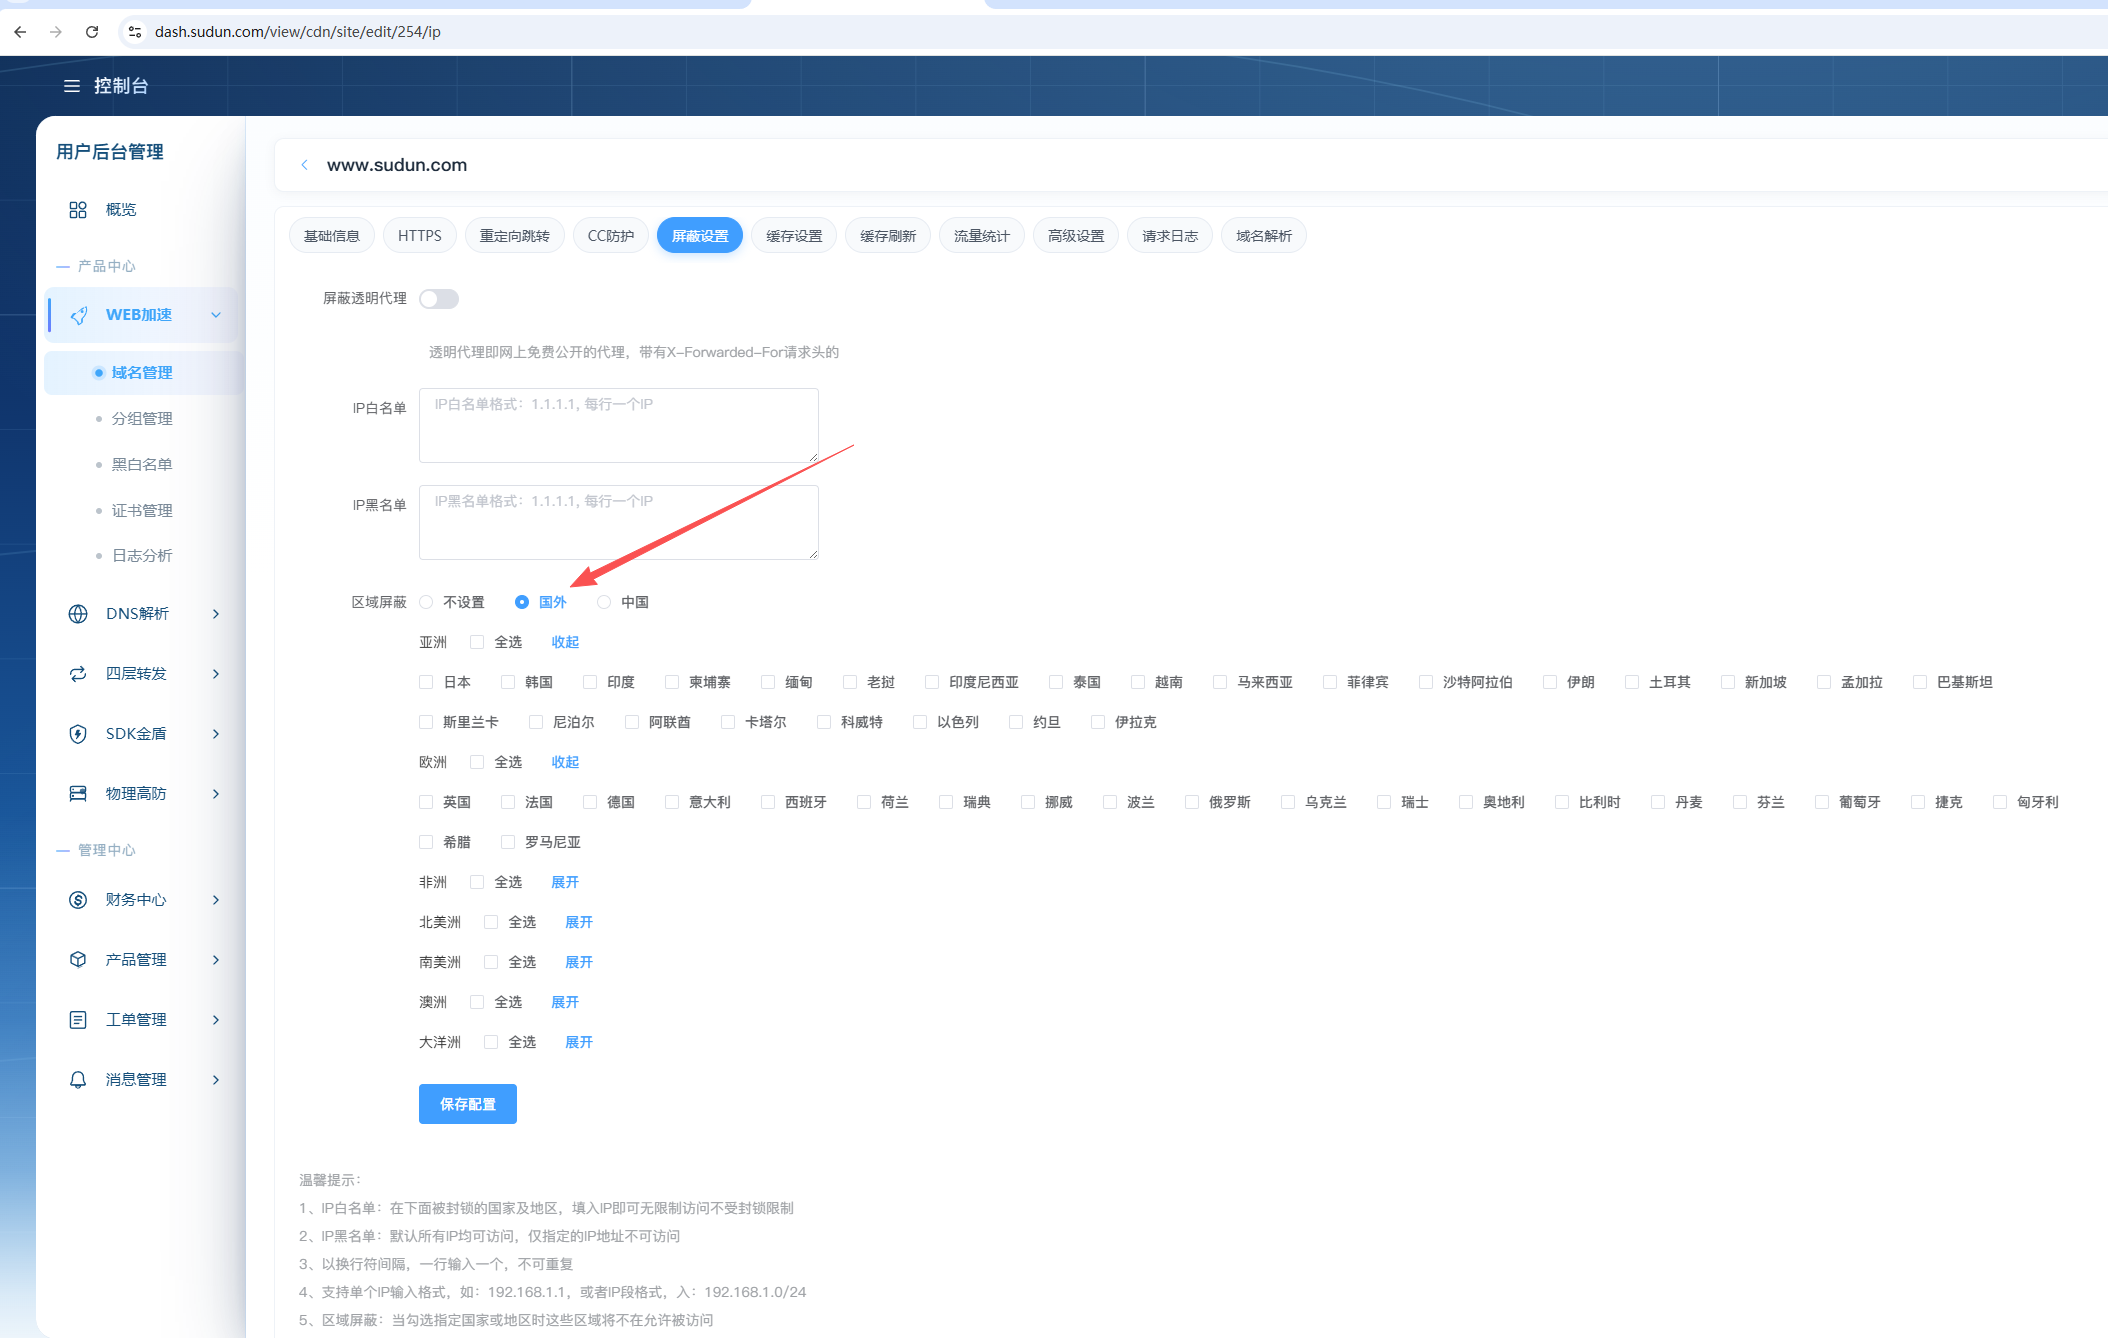This screenshot has height=1338, width=2108.
Task: Expand the 大洋洲 country list
Action: pyautogui.click(x=579, y=1042)
